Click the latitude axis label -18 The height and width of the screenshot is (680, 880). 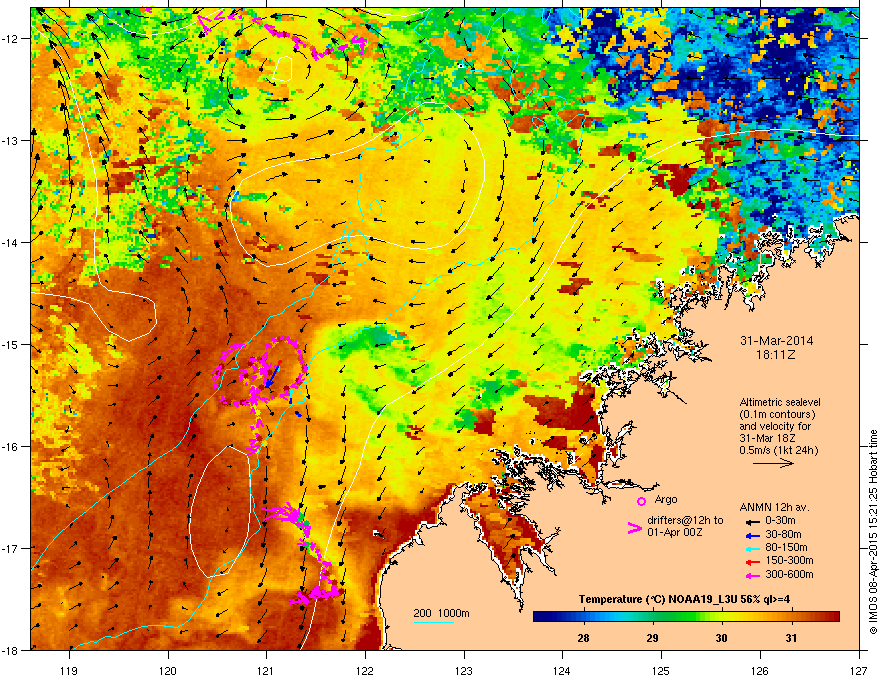pos(10,650)
